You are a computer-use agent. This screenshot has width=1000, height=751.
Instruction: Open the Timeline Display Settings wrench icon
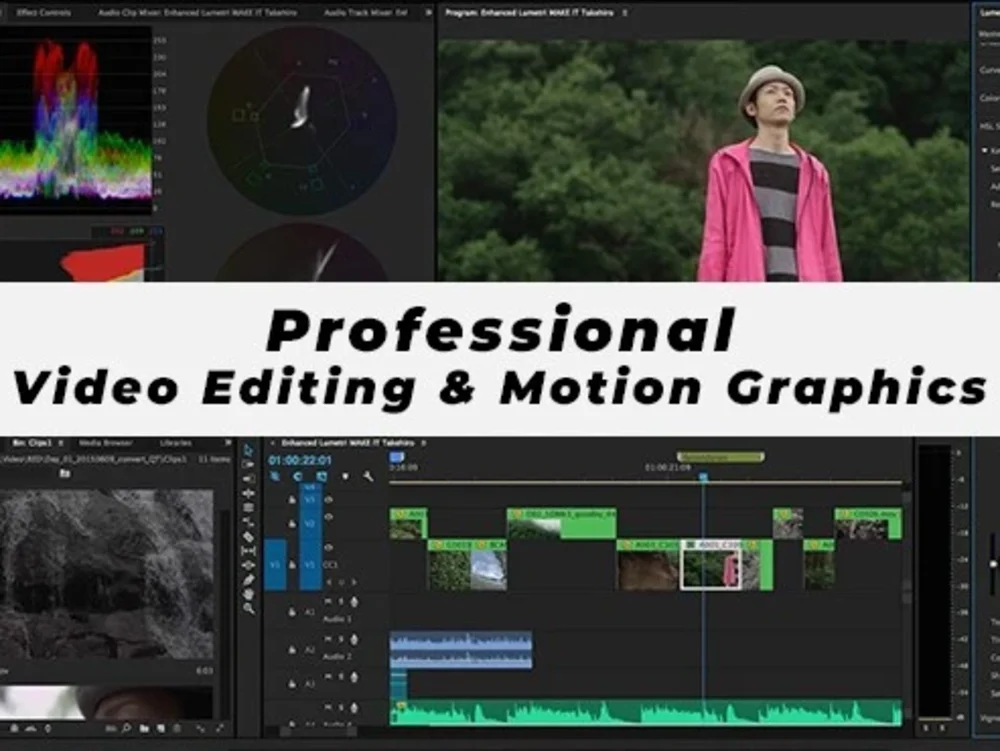coord(368,477)
